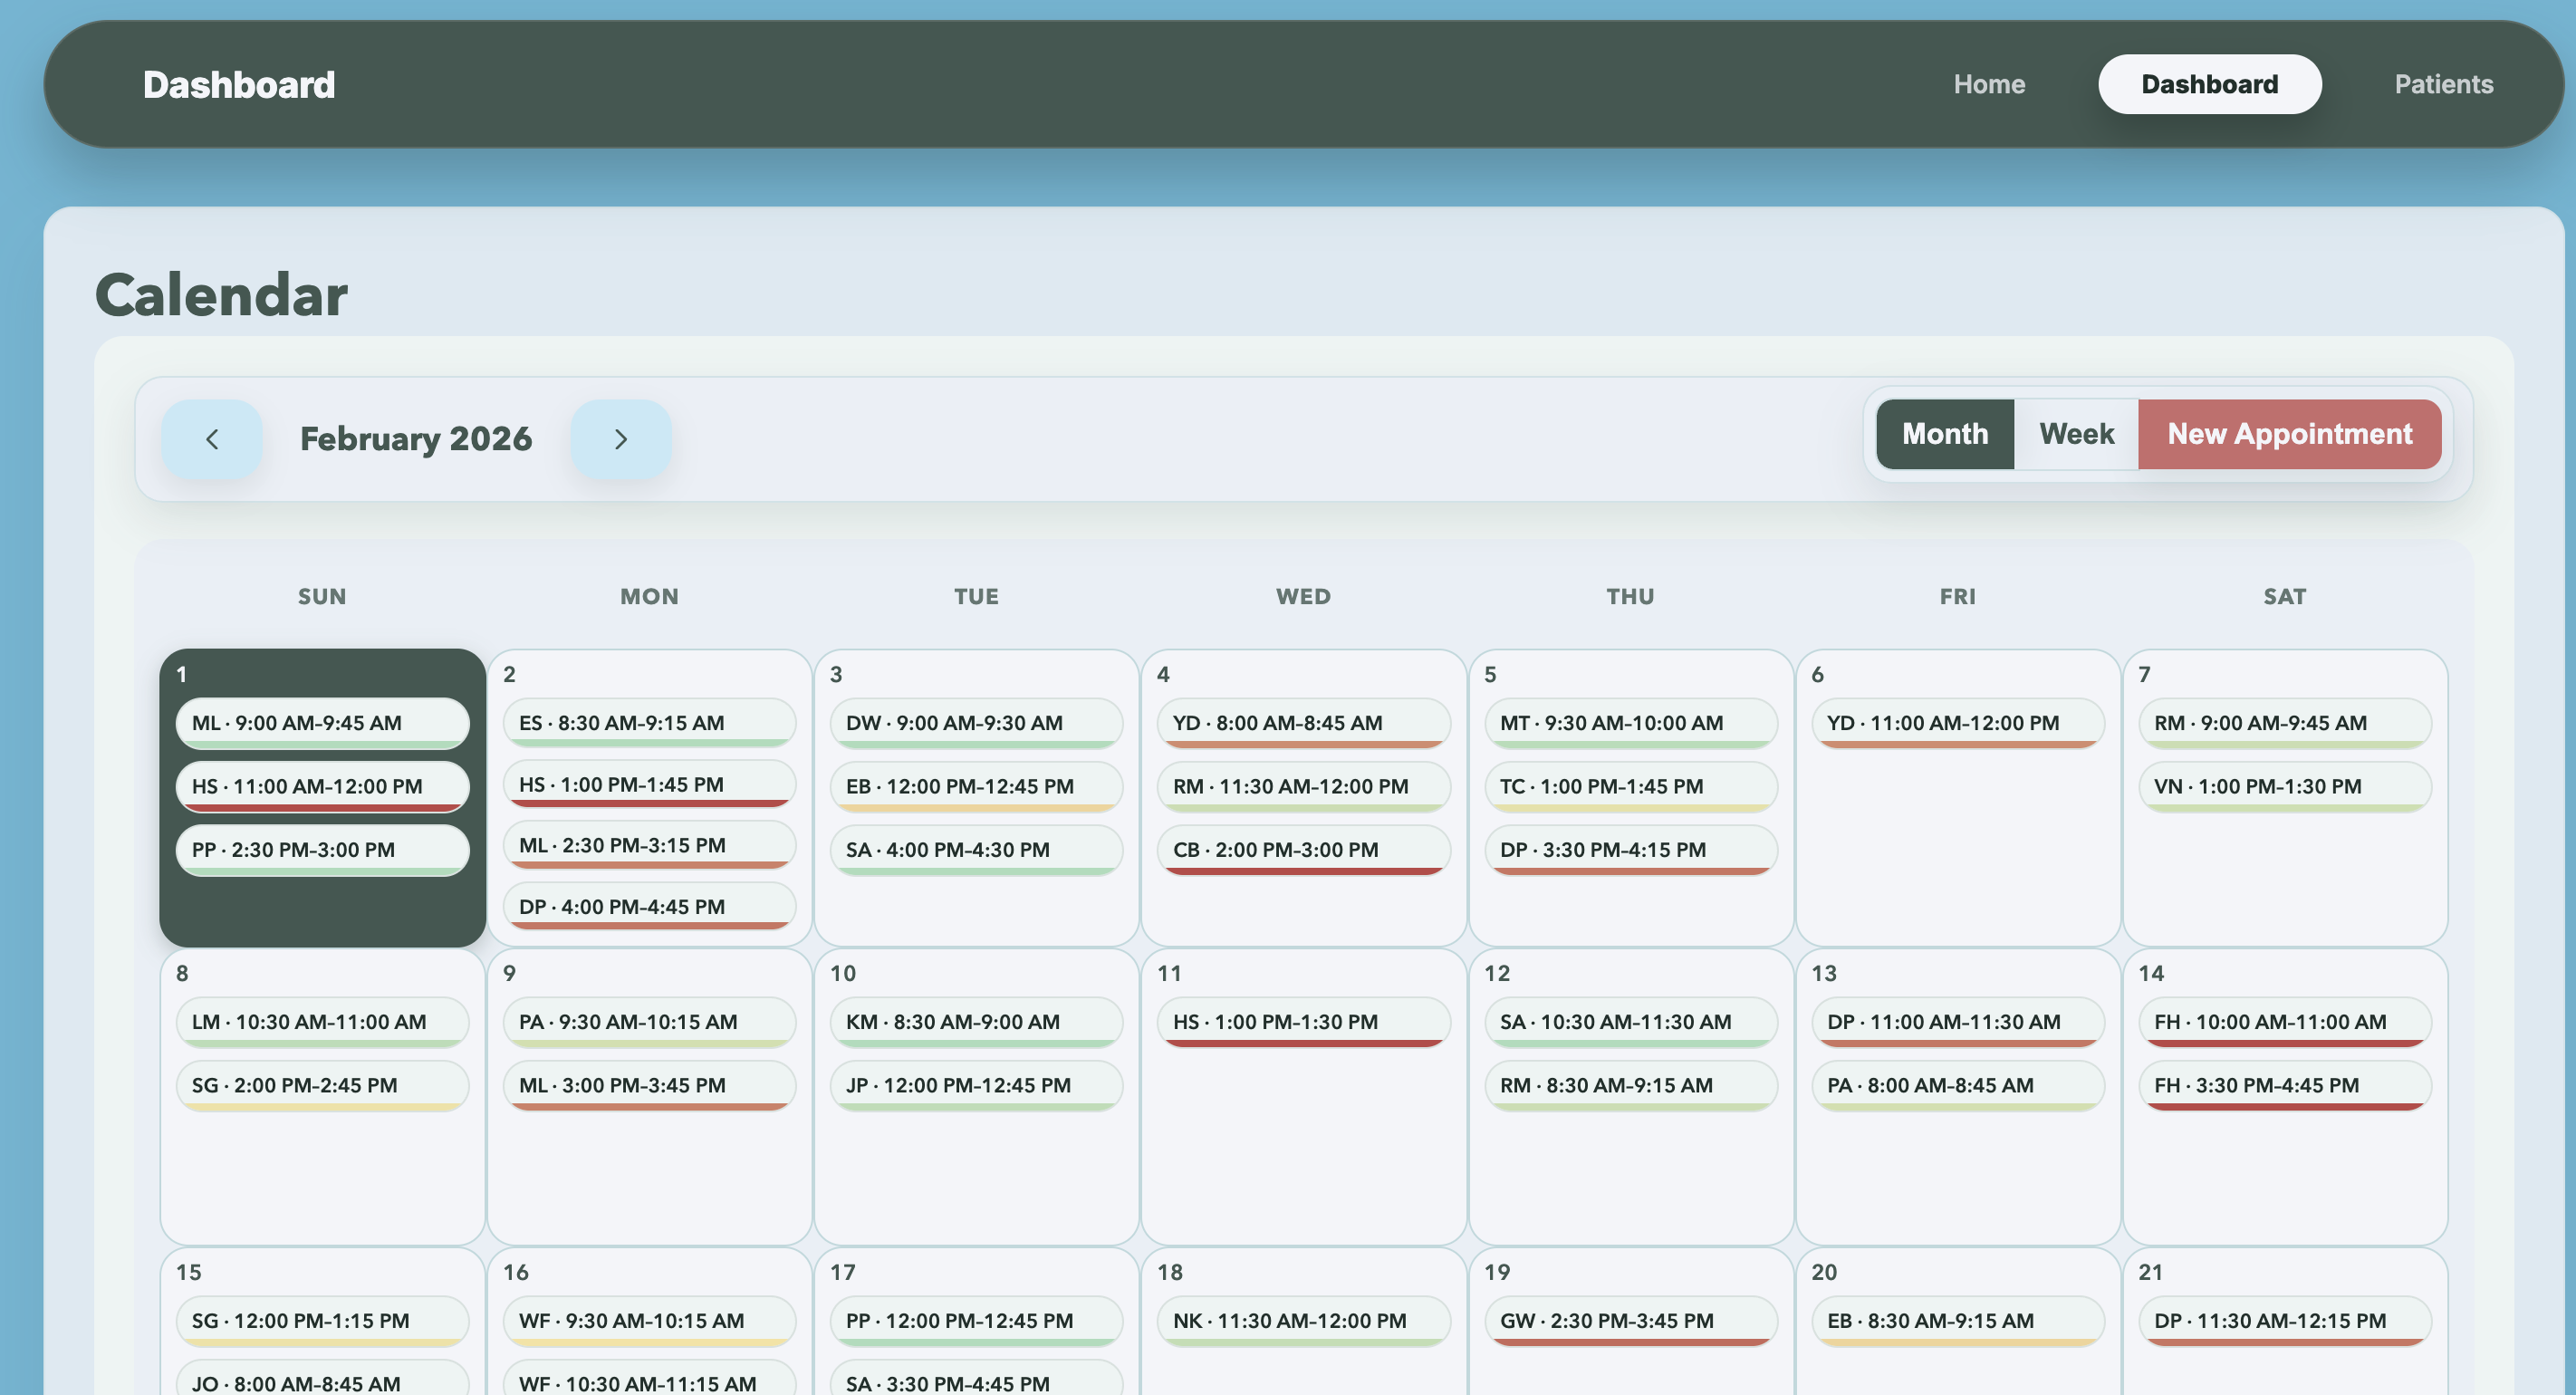Open ML 9:00 AM-9:45 AM appointment on Feb 1
This screenshot has width=2576, height=1395.
(322, 722)
